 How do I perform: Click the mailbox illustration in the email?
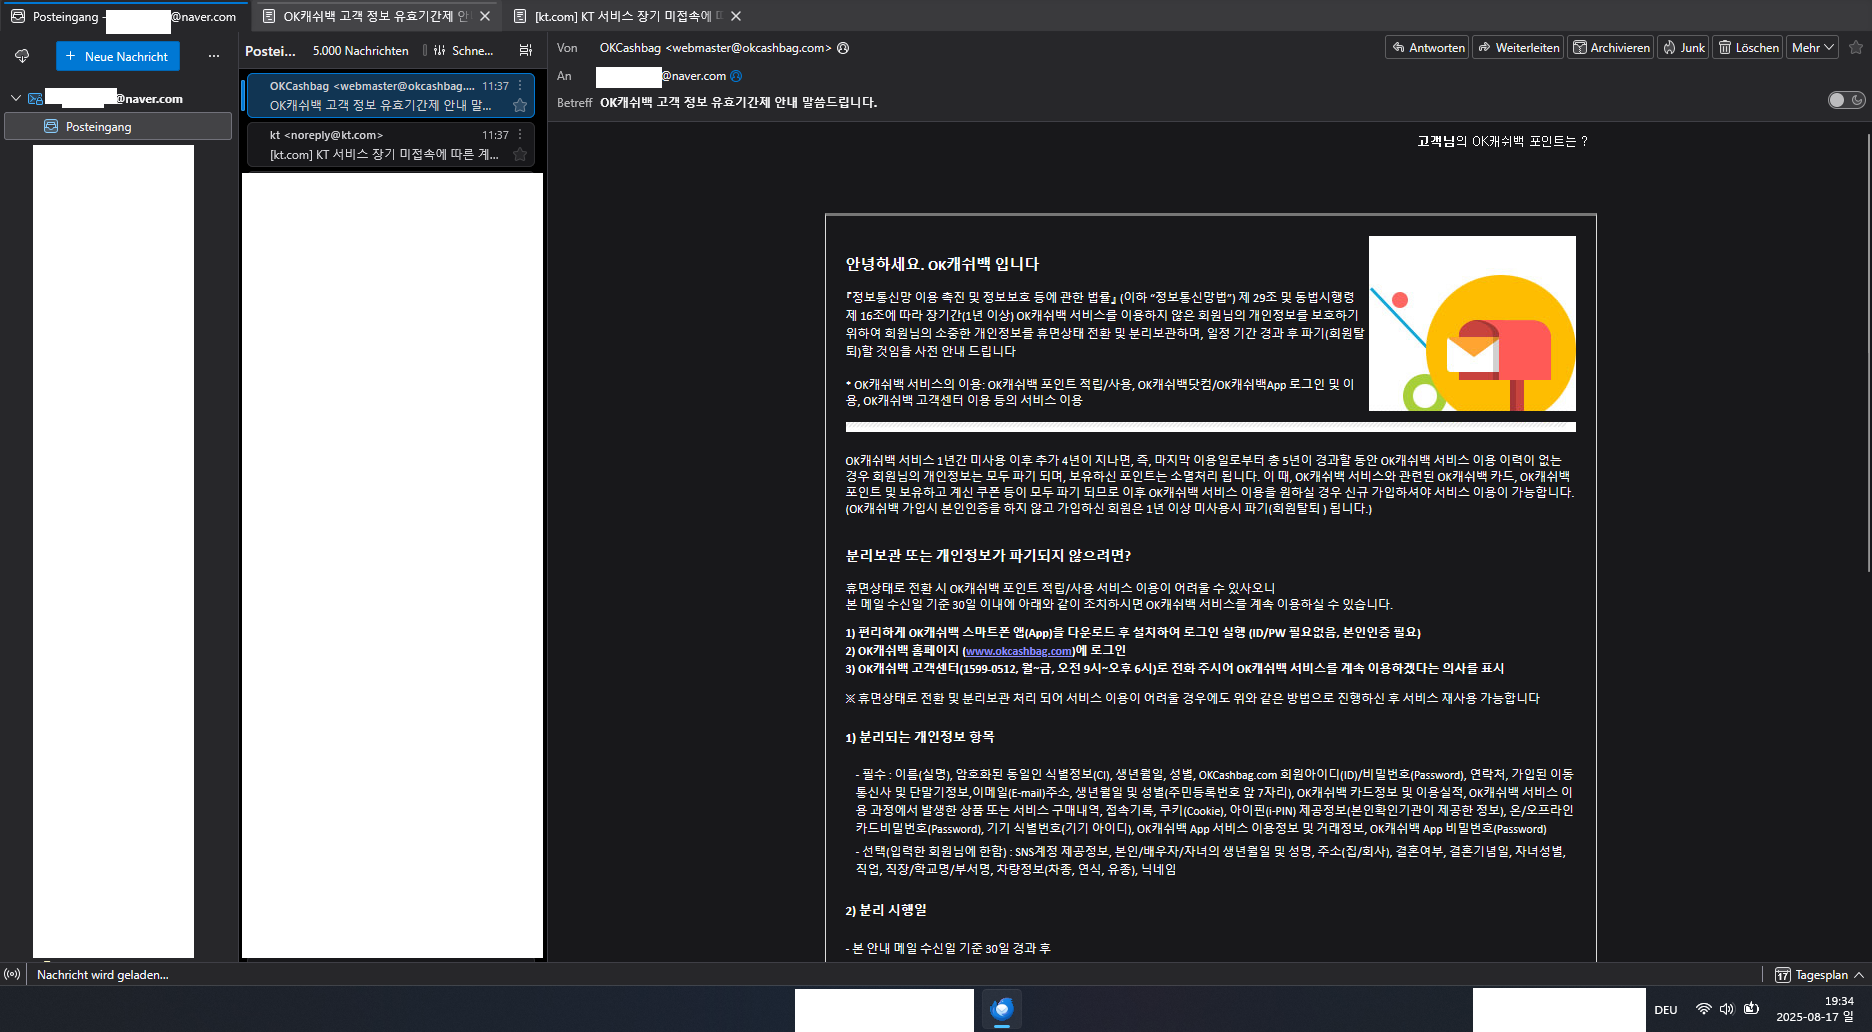coord(1472,323)
